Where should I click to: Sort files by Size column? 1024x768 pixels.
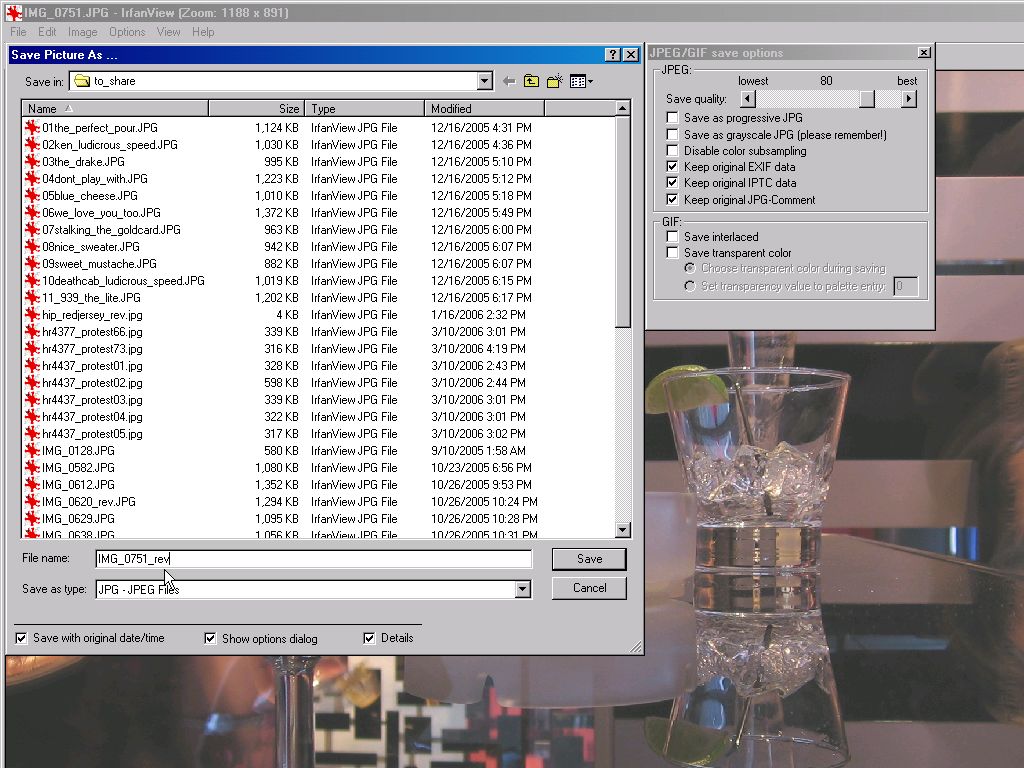(255, 108)
